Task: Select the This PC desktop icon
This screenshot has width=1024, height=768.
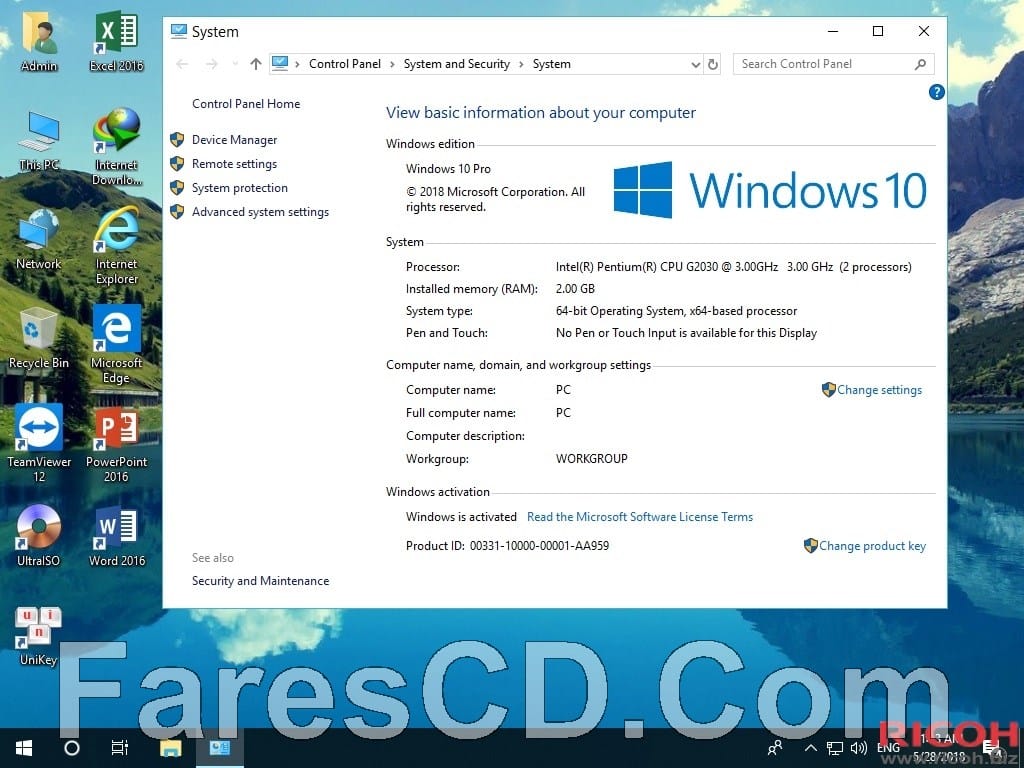Action: tap(39, 140)
